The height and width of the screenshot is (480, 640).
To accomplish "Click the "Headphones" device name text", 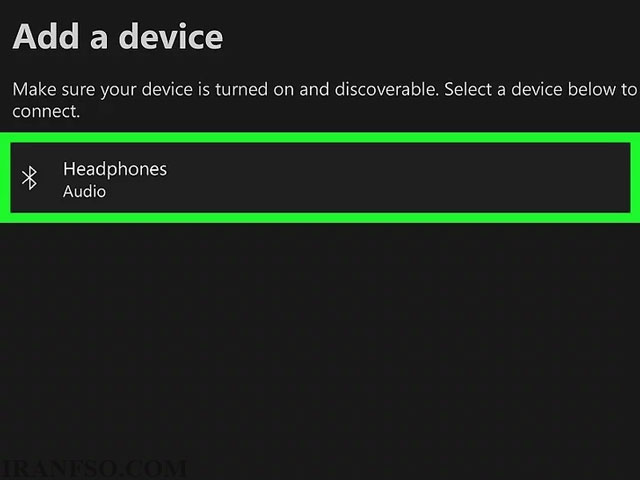I will coord(115,169).
